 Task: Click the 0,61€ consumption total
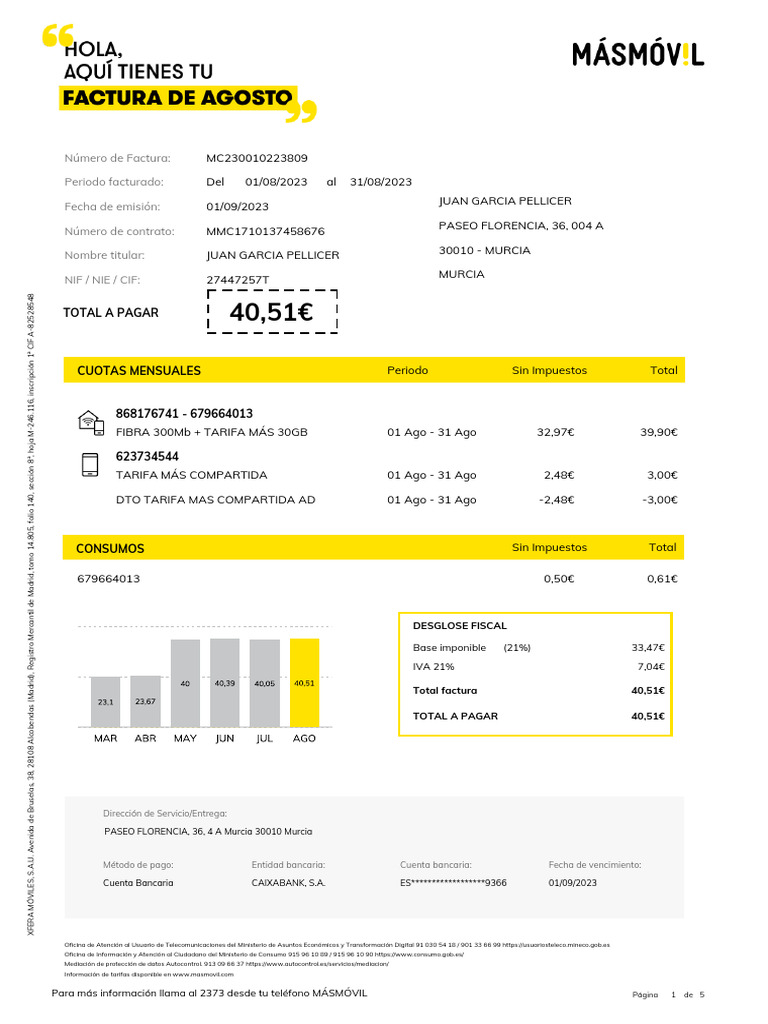[x=662, y=579]
